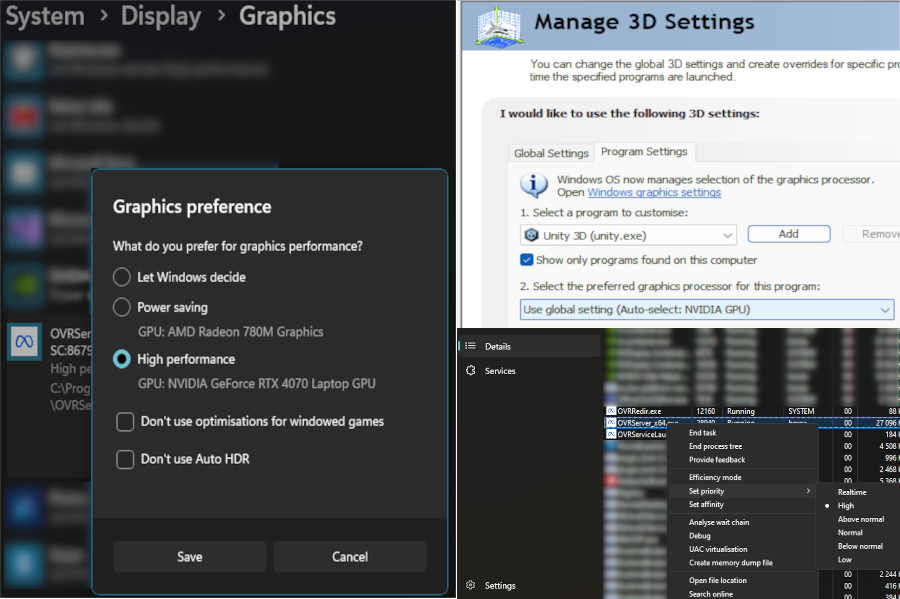Toggle Show only programs found on this computer
Image resolution: width=900 pixels, height=599 pixels.
click(x=526, y=260)
